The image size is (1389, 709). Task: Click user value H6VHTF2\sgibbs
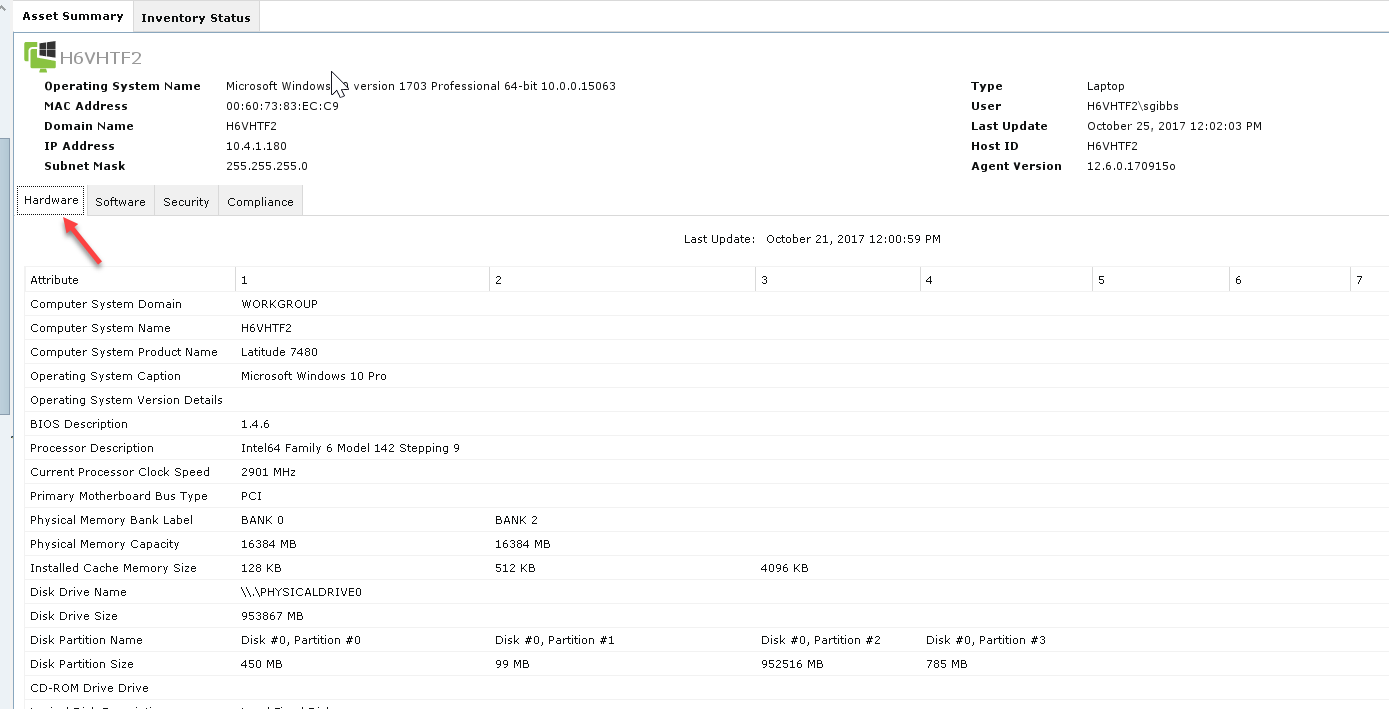1133,106
